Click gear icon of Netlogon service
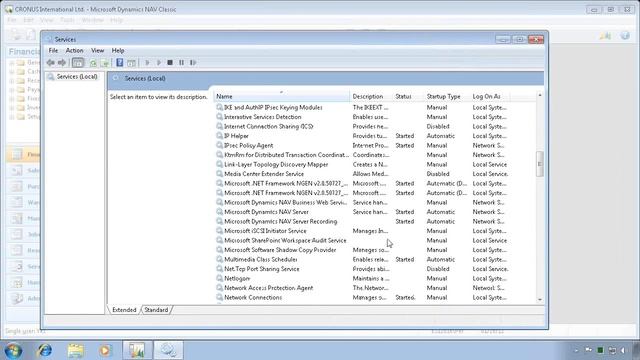640x360 pixels. 220,278
